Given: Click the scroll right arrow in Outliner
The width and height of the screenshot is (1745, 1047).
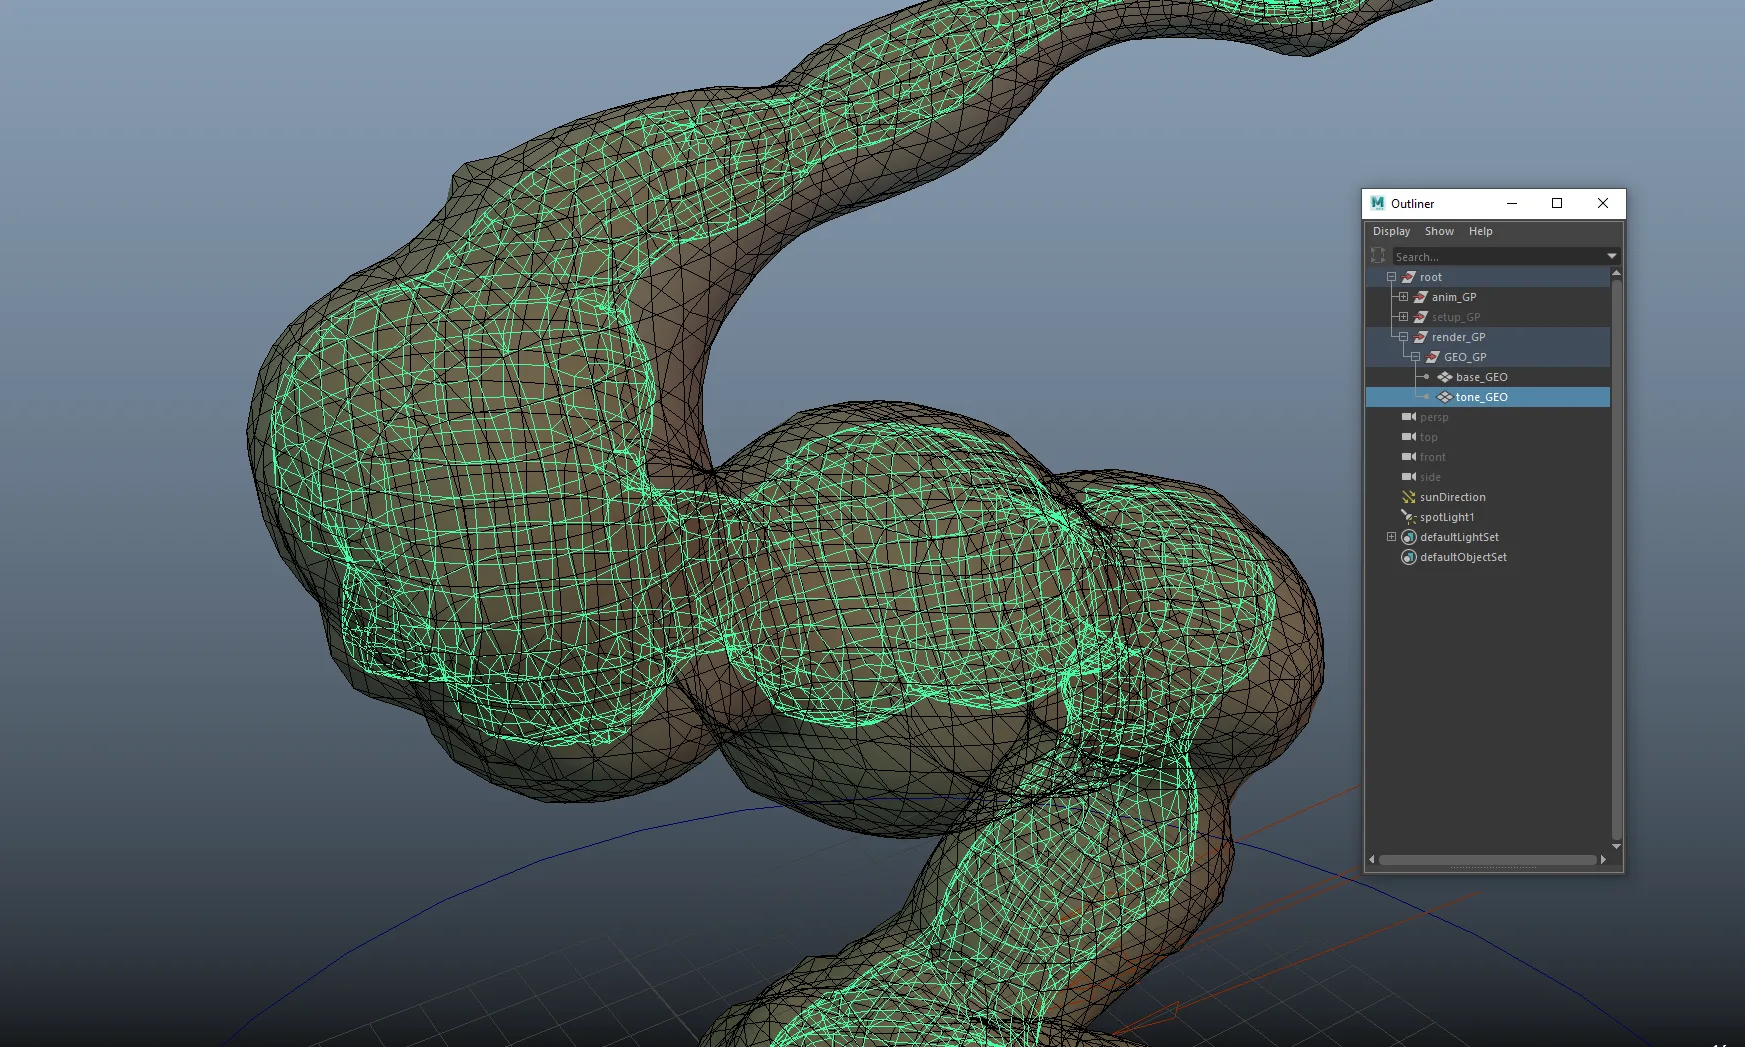Looking at the screenshot, I should pos(1604,860).
